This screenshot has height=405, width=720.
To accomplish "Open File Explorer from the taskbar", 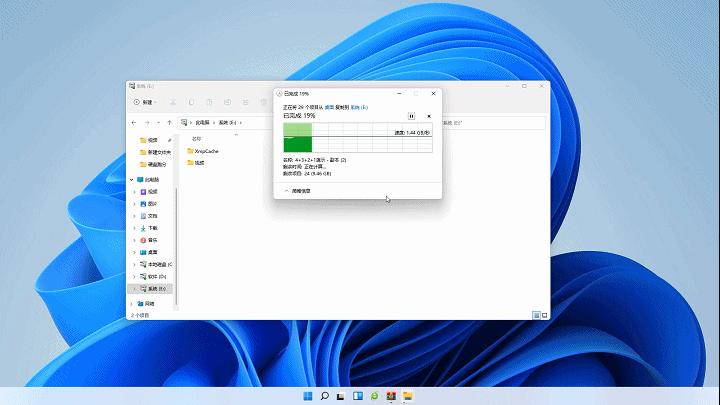I will coord(407,396).
